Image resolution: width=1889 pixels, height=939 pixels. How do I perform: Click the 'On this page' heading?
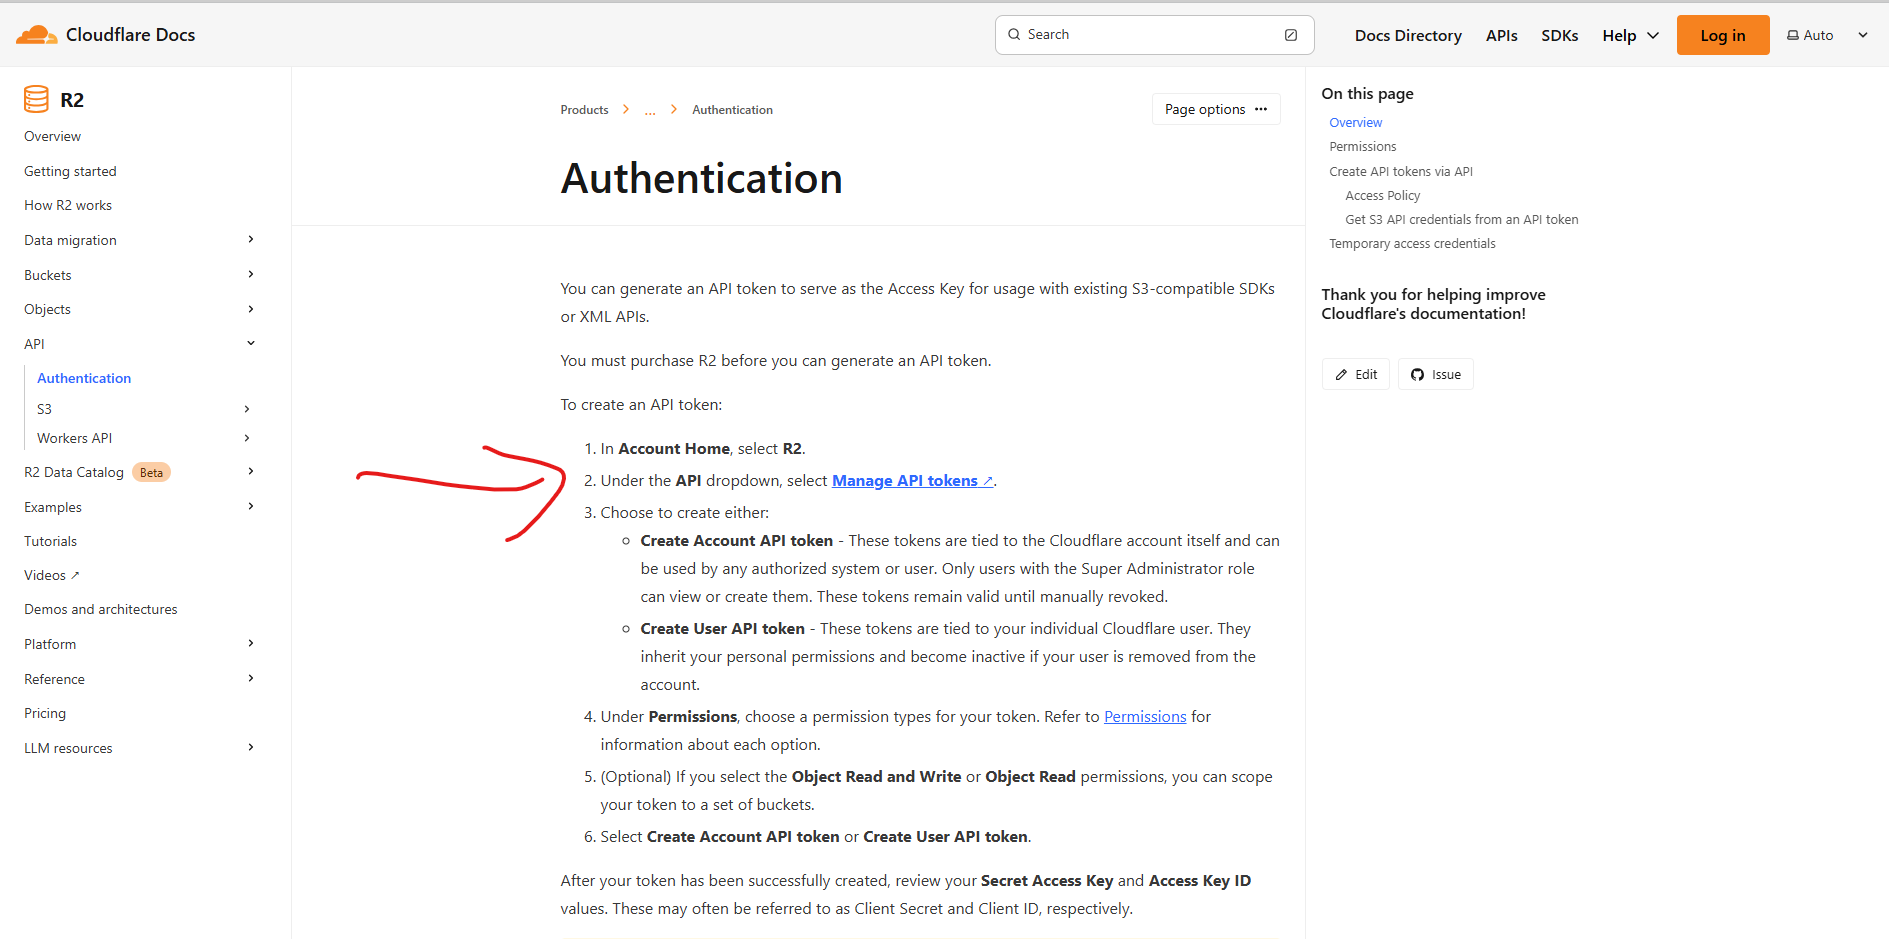tap(1367, 94)
